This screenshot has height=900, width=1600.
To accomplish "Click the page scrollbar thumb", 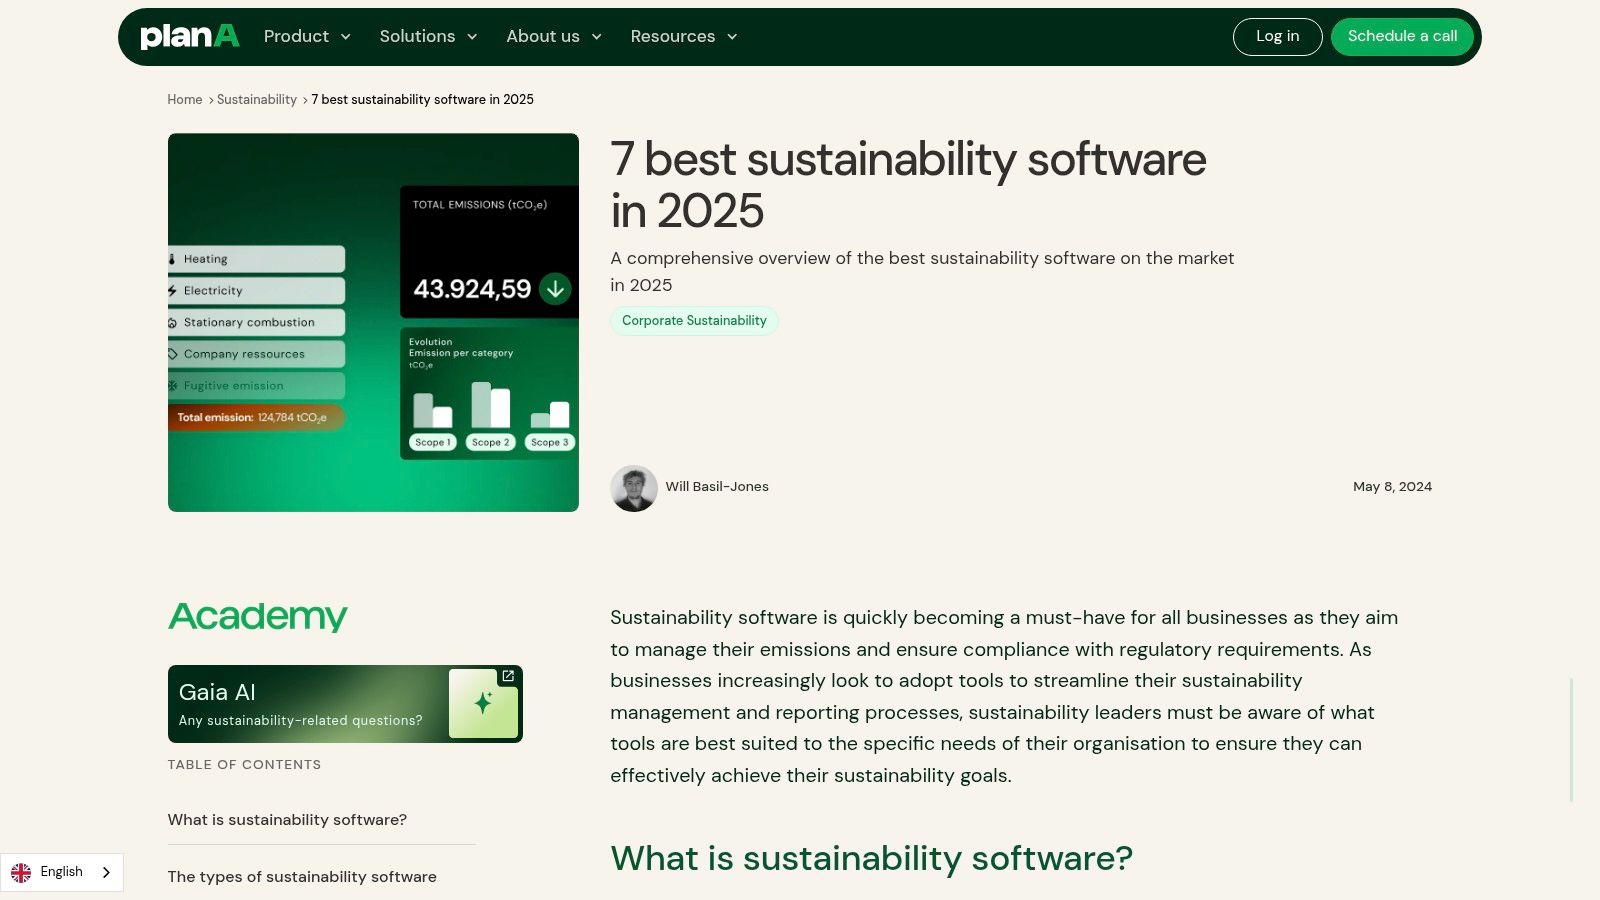I will click(x=1572, y=740).
